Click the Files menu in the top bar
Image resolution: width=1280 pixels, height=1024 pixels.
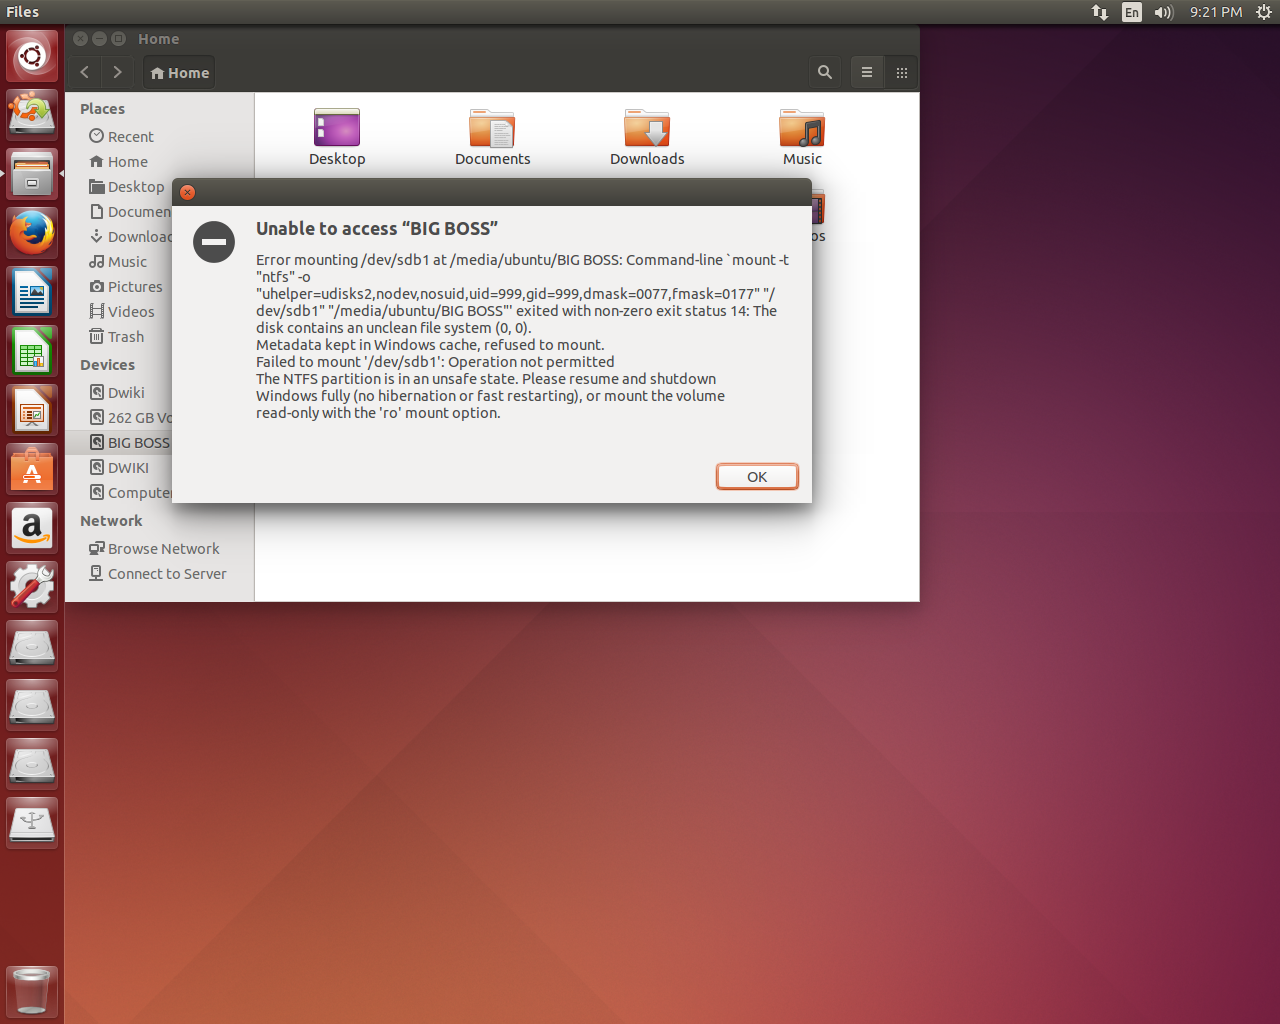[x=21, y=11]
